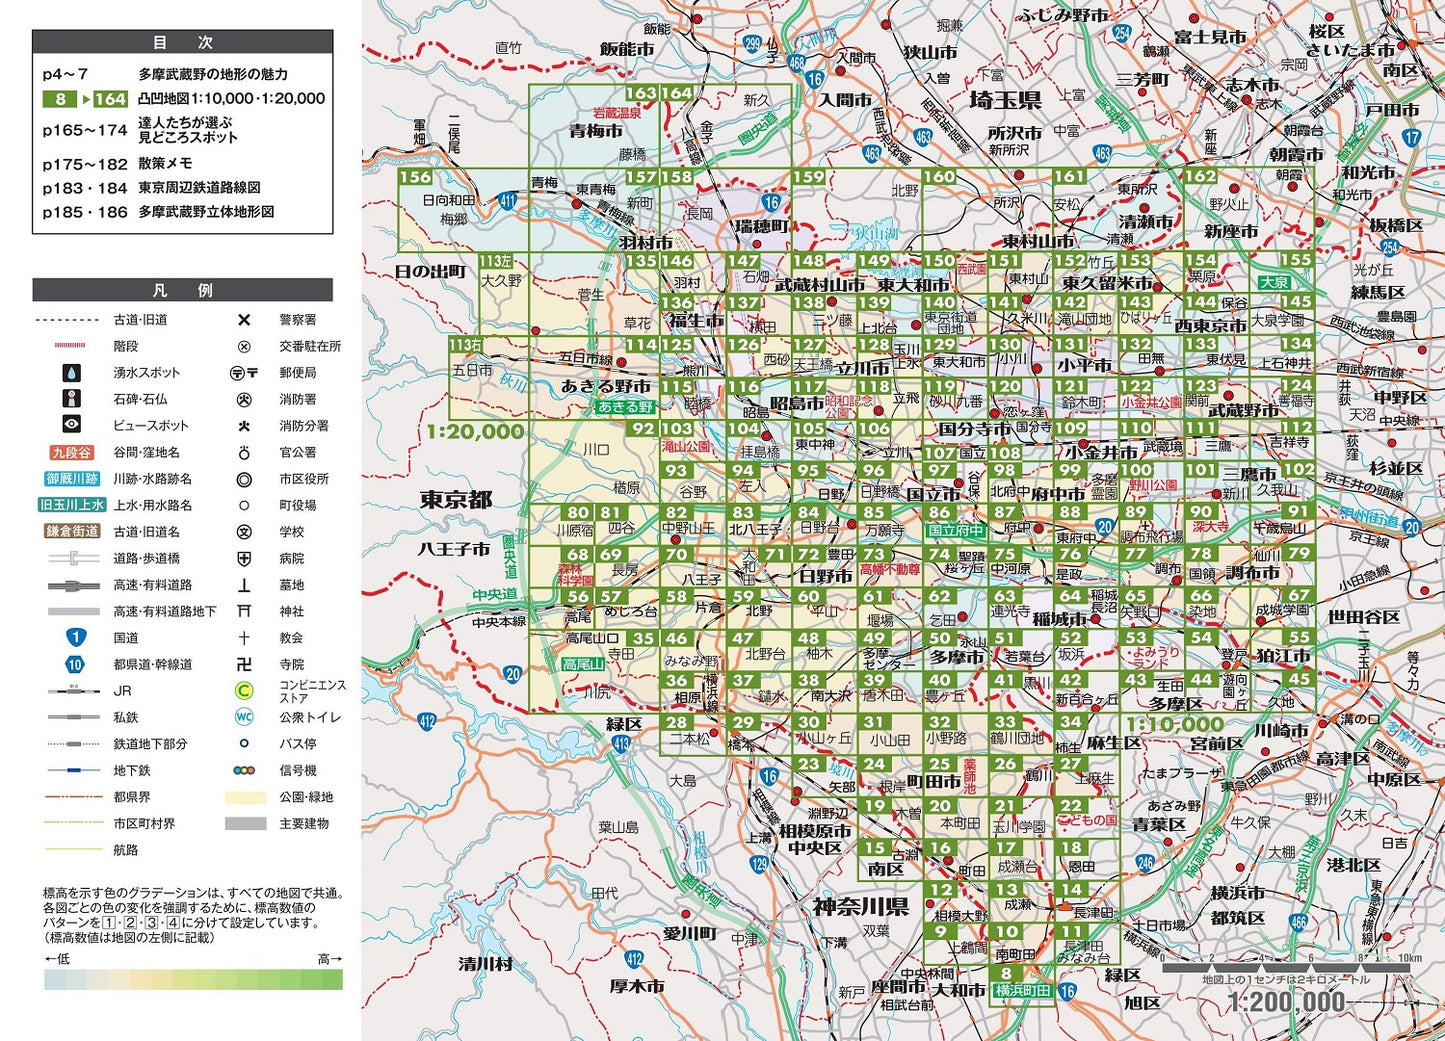This screenshot has width=1445, height=1041.
Task: Click the elevation color gradient bar
Action: [193, 979]
